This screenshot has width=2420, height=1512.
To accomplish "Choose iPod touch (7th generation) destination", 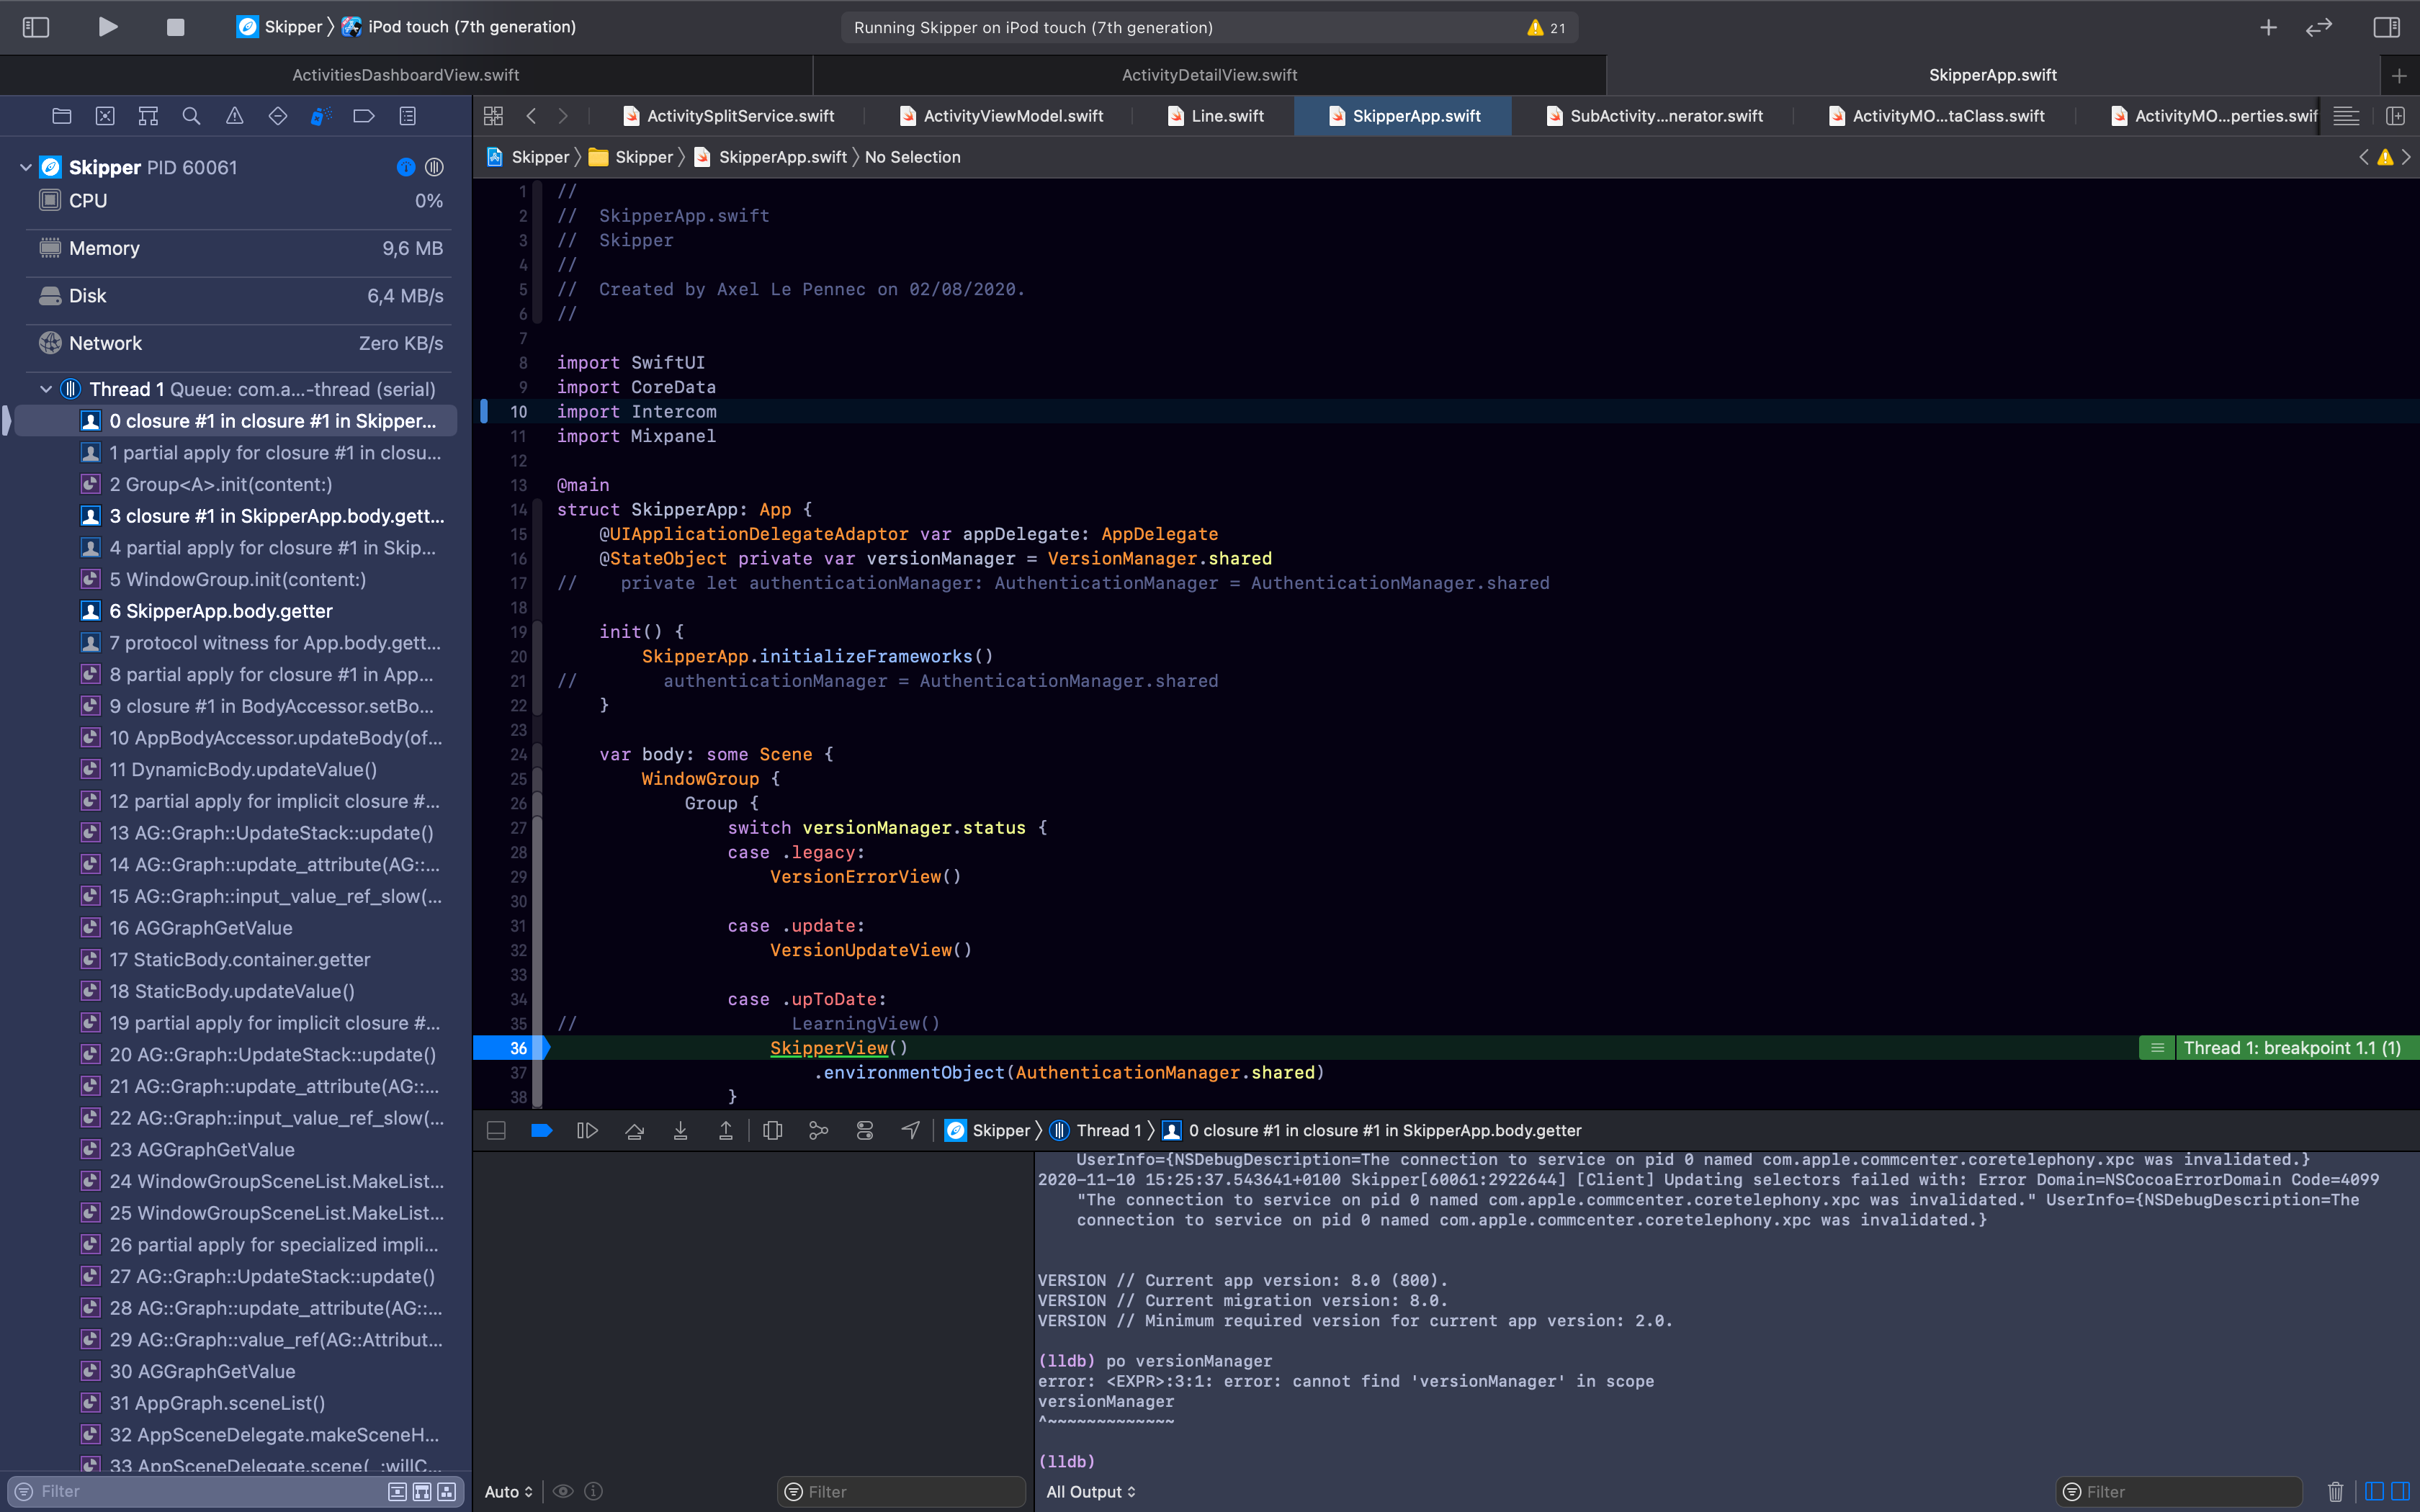I will [x=459, y=27].
